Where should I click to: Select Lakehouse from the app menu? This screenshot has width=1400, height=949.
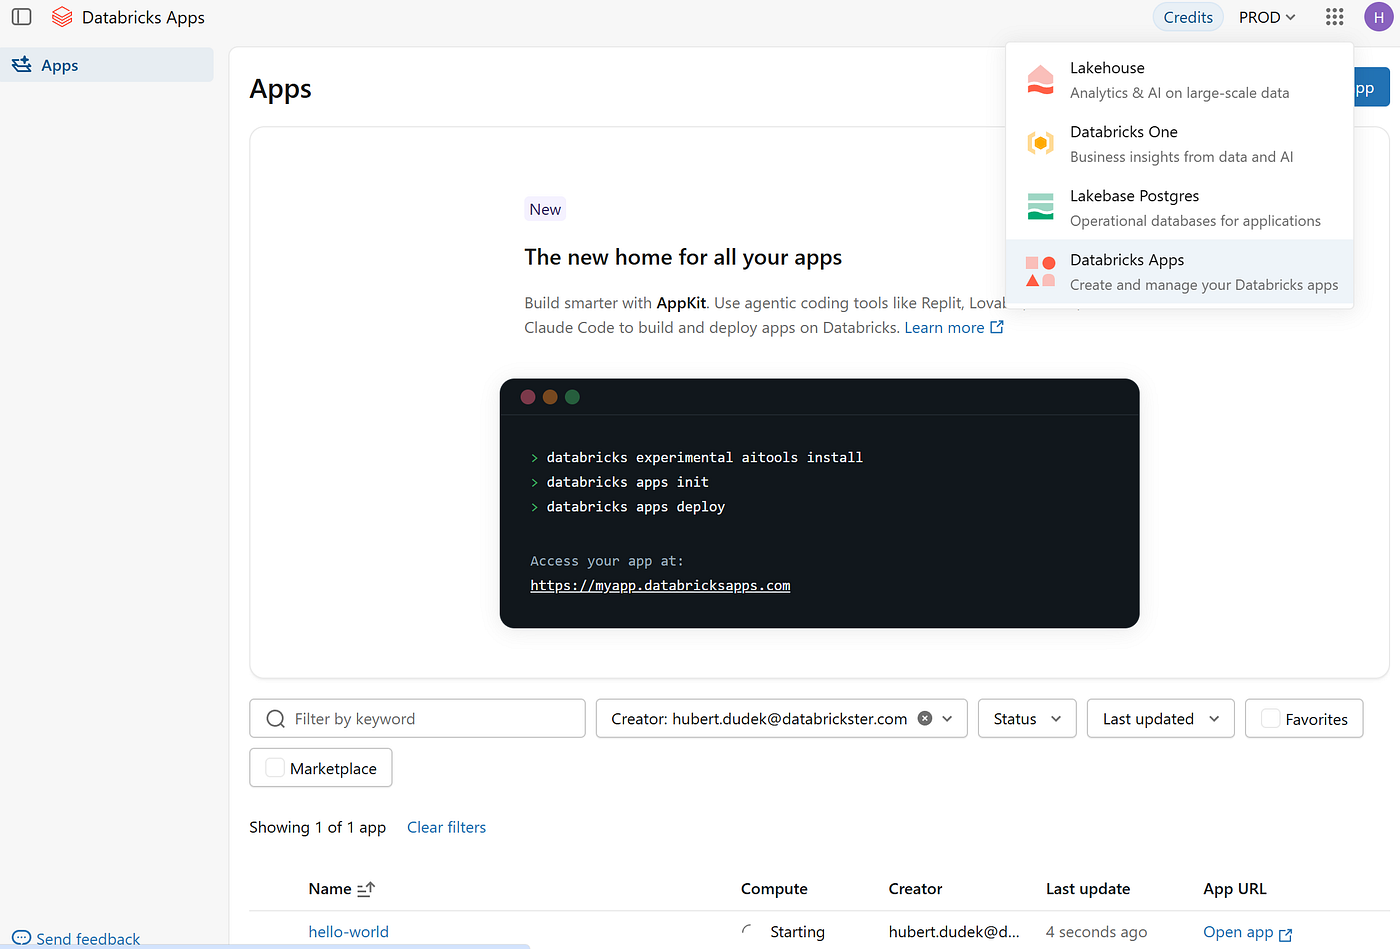pos(1179,80)
